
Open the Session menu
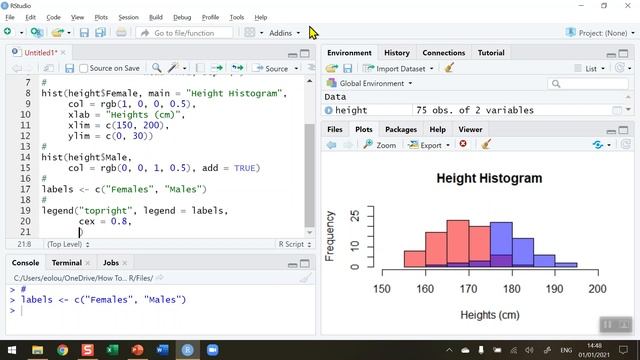(128, 17)
